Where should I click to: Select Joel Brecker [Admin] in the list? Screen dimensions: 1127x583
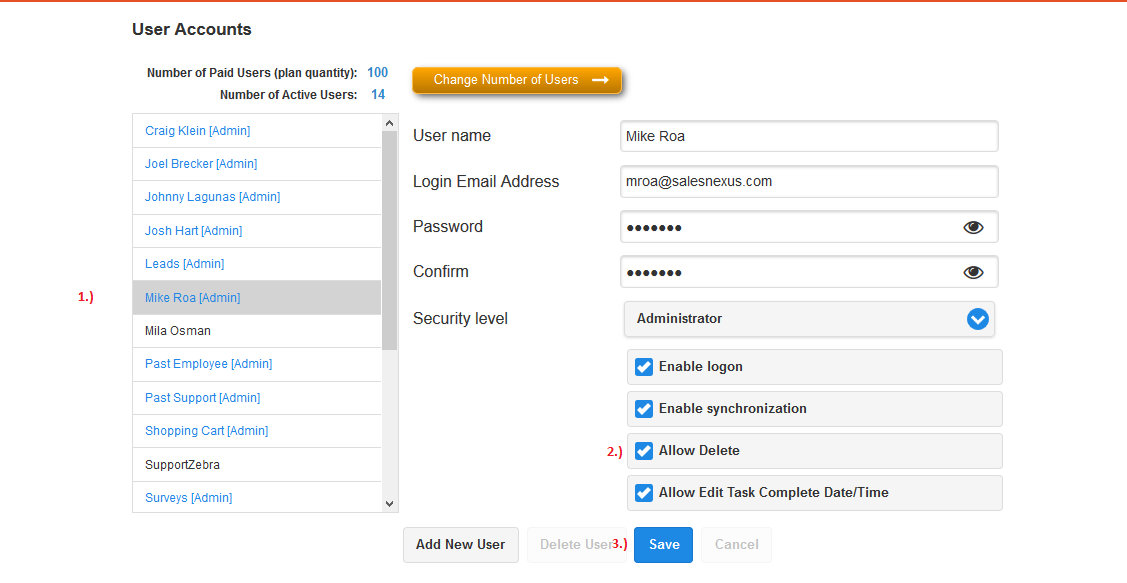[x=200, y=164]
